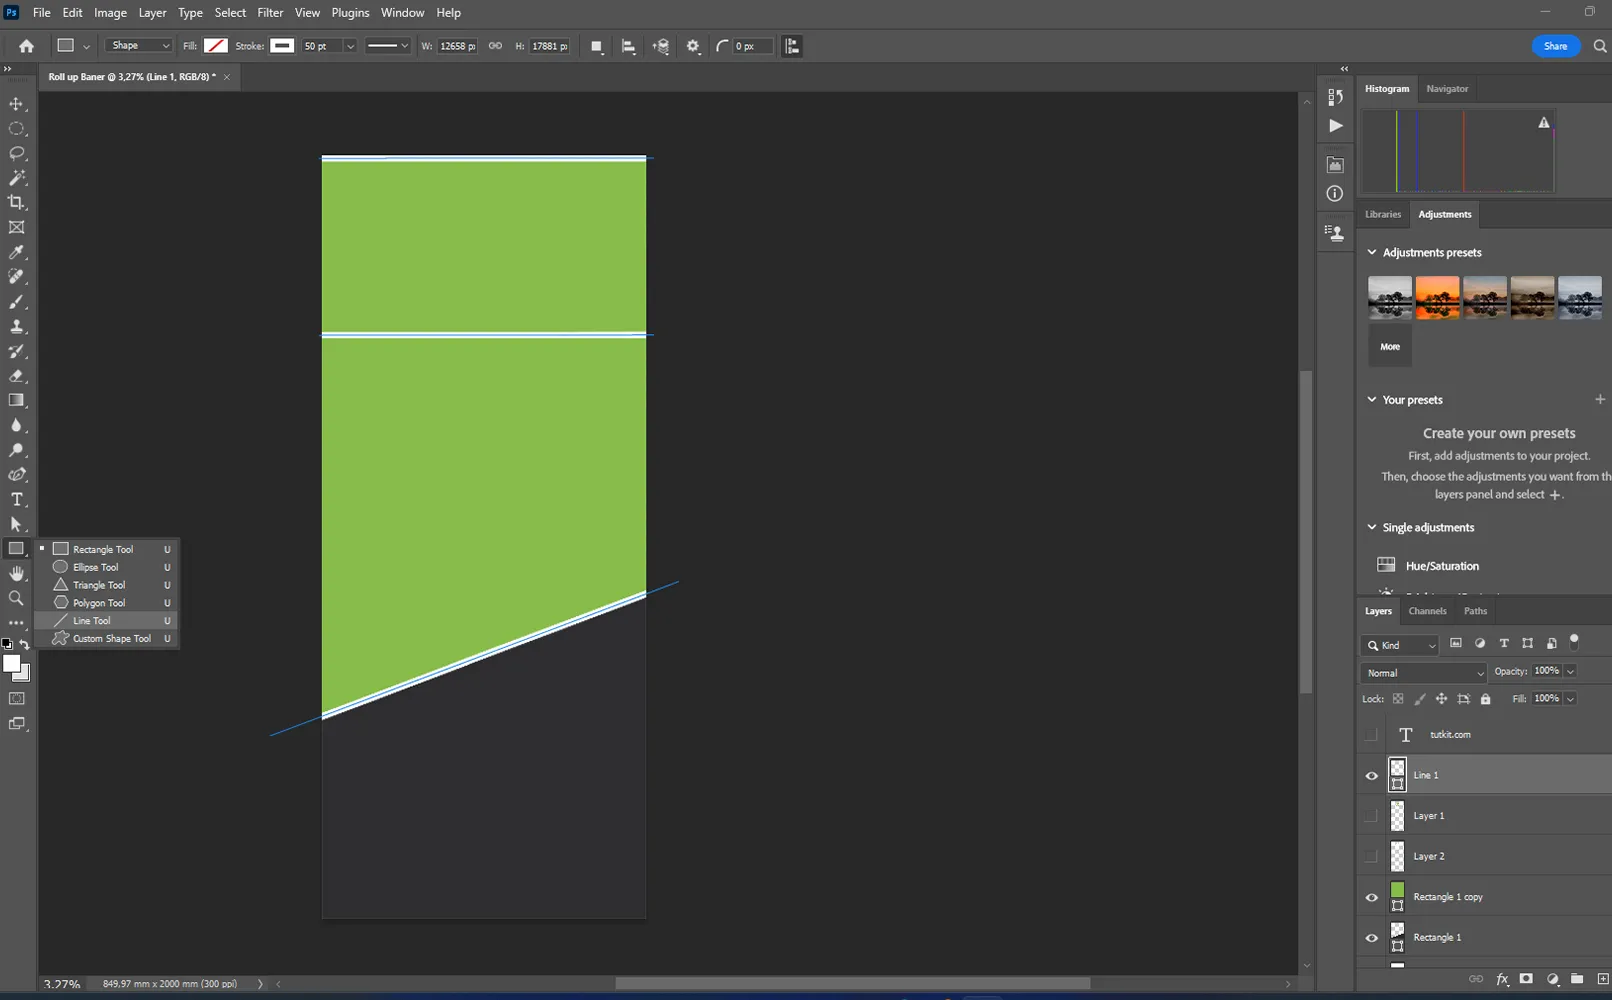Select the Pen tool
The height and width of the screenshot is (1000, 1612).
point(17,475)
